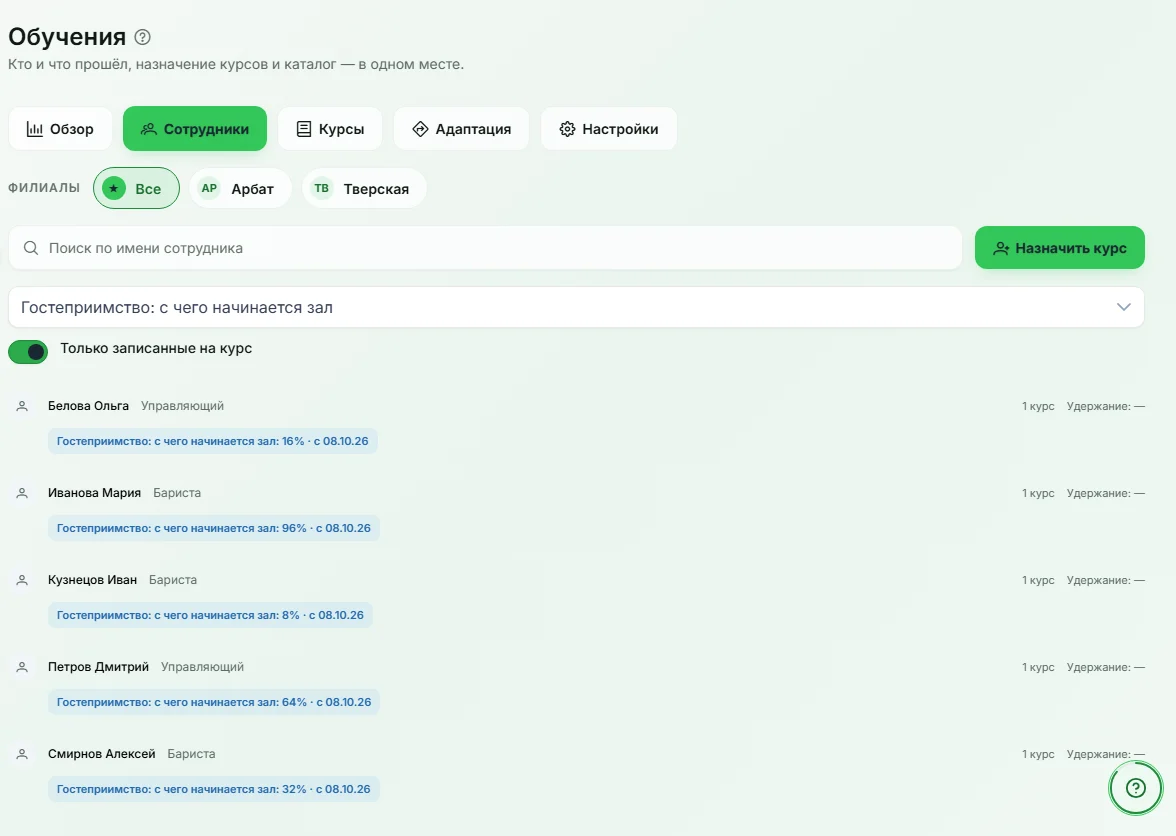Select employee name Петров Дмитрий

click(x=98, y=667)
